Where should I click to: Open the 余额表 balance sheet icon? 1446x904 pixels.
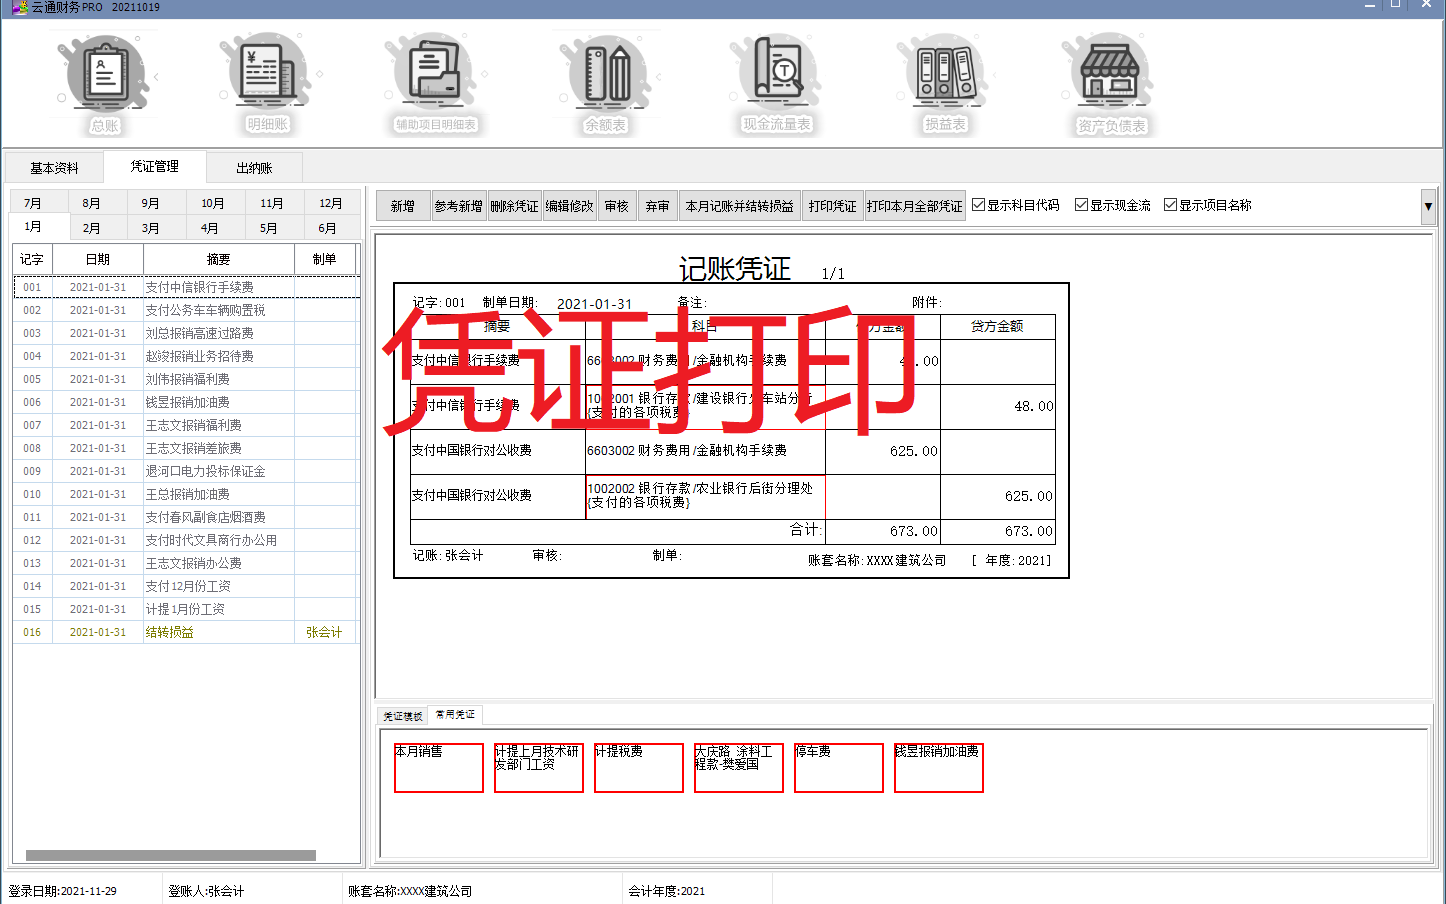click(x=605, y=85)
